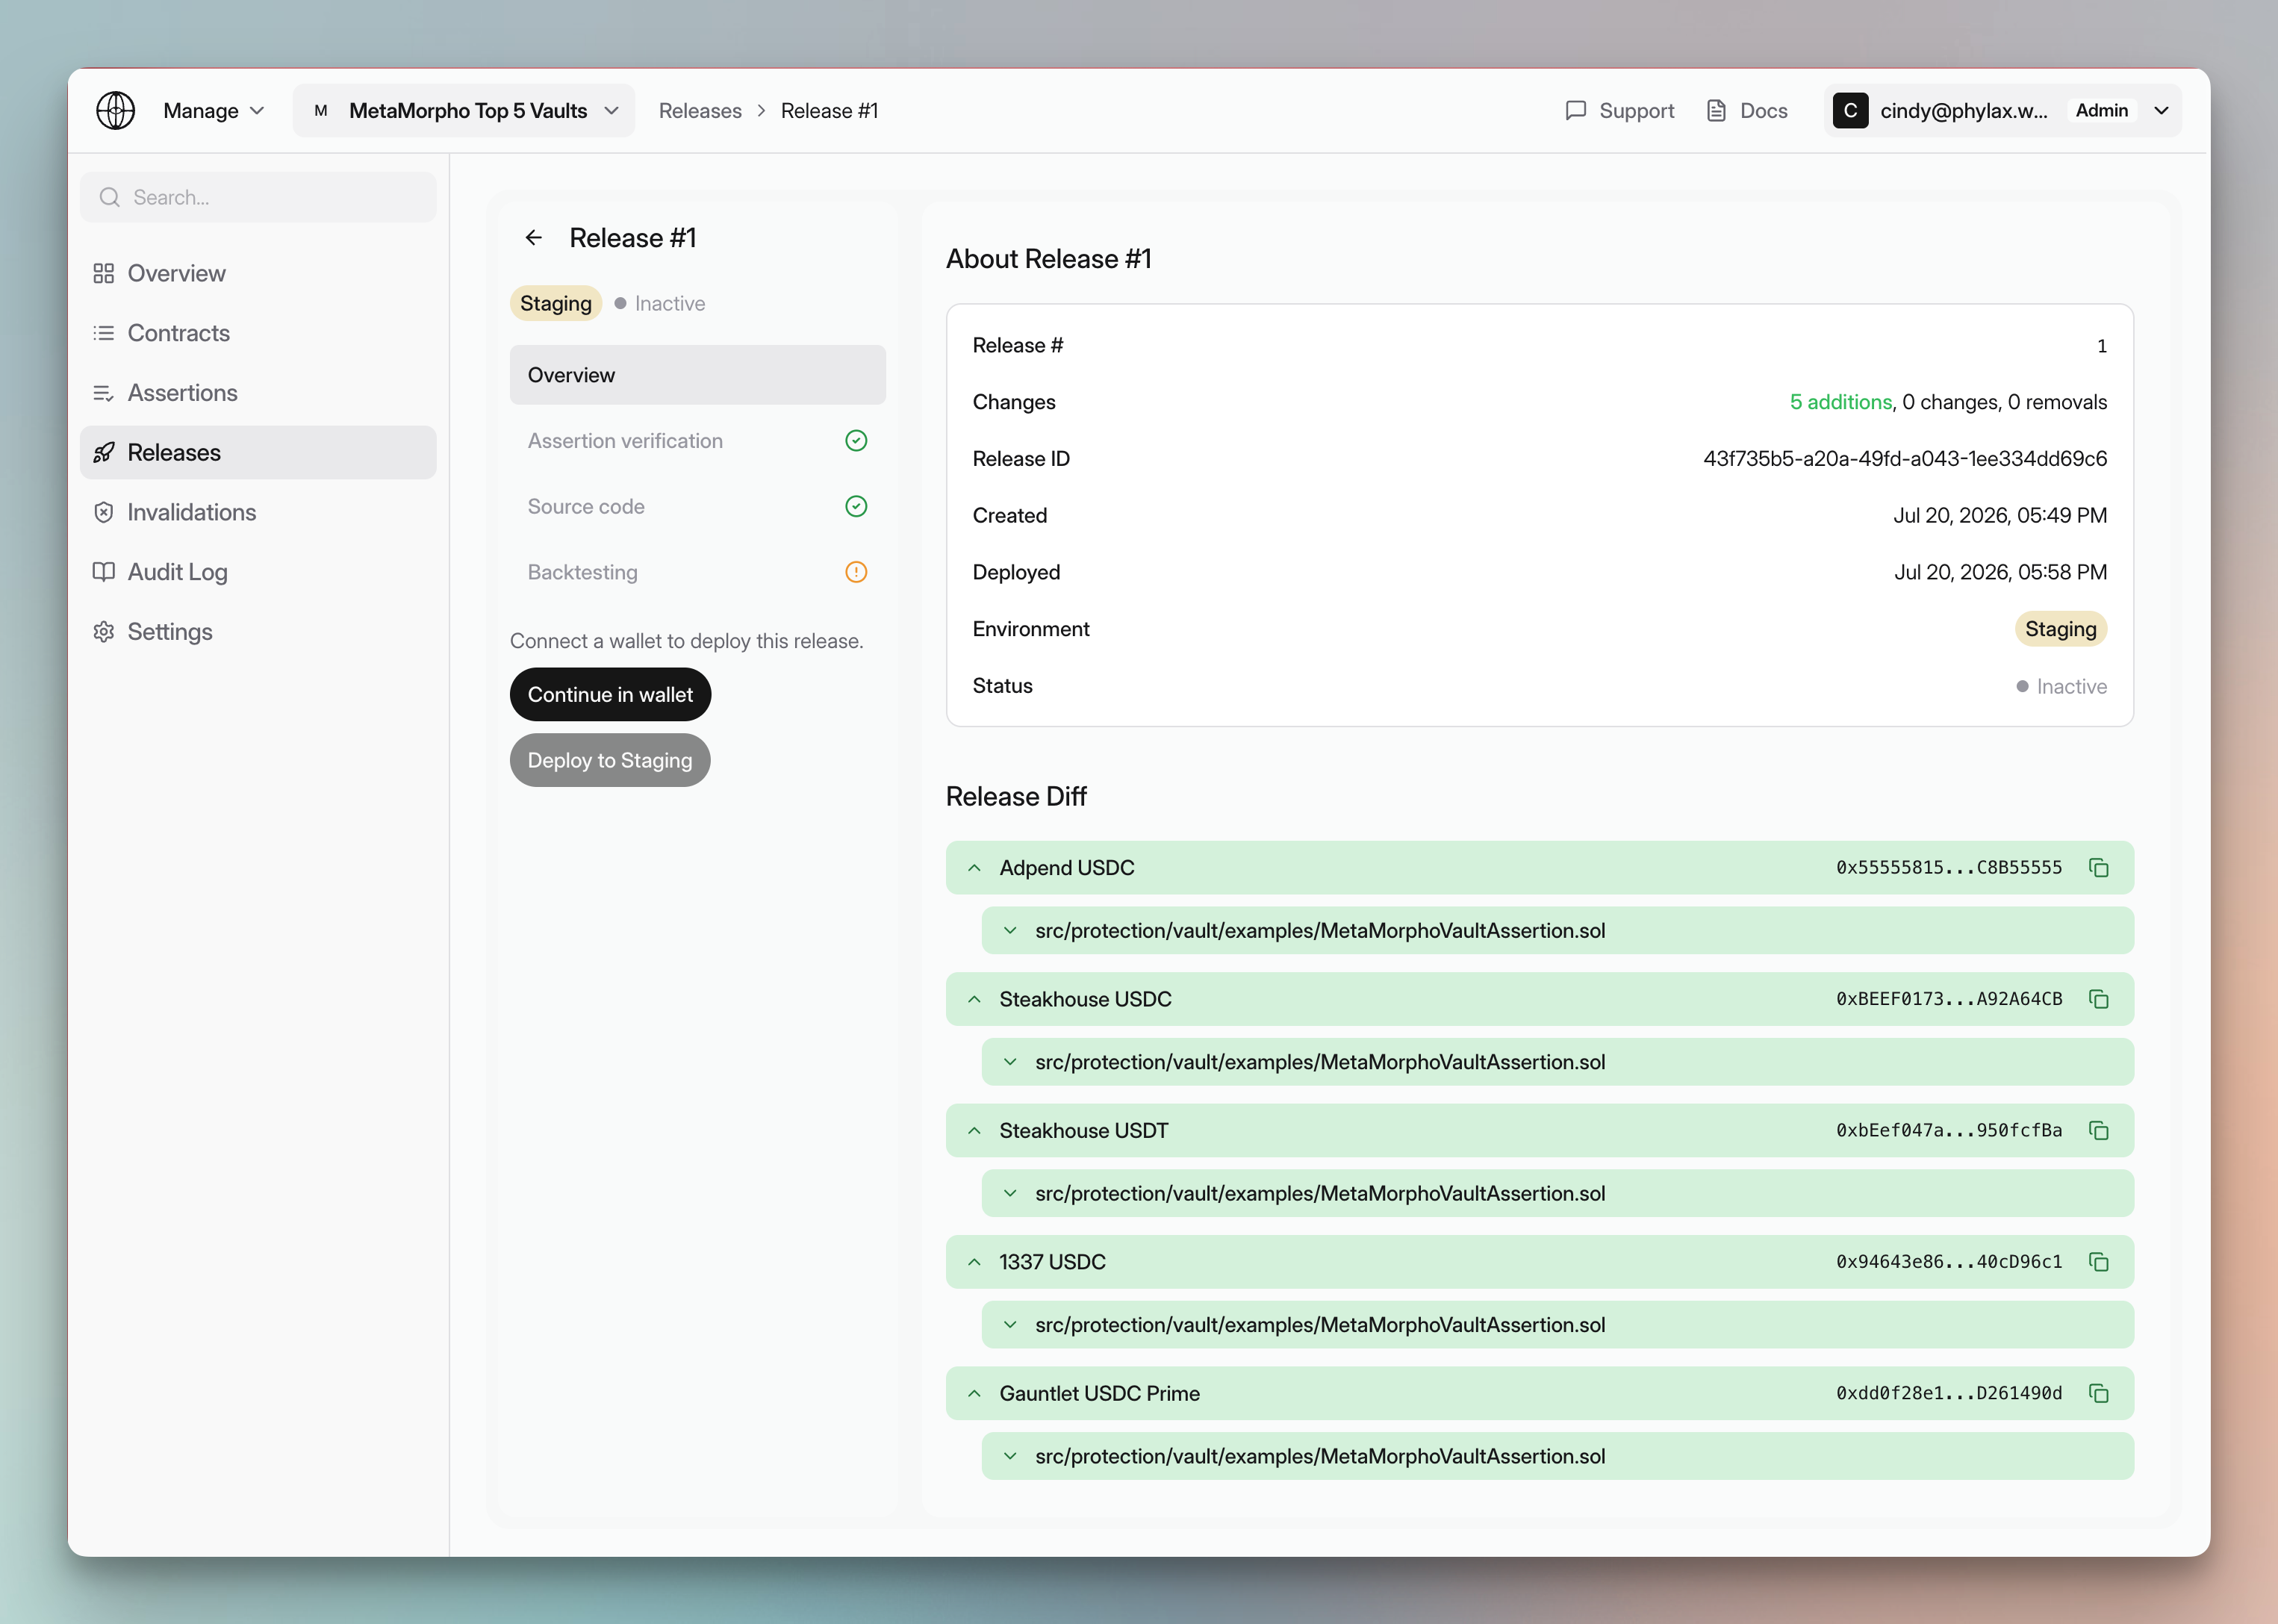This screenshot has height=1624, width=2278.
Task: Collapse the Steakhouse USDT diff section
Action: (974, 1131)
